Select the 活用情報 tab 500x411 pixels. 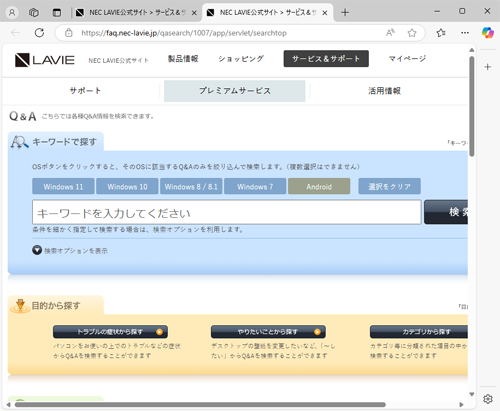click(384, 91)
